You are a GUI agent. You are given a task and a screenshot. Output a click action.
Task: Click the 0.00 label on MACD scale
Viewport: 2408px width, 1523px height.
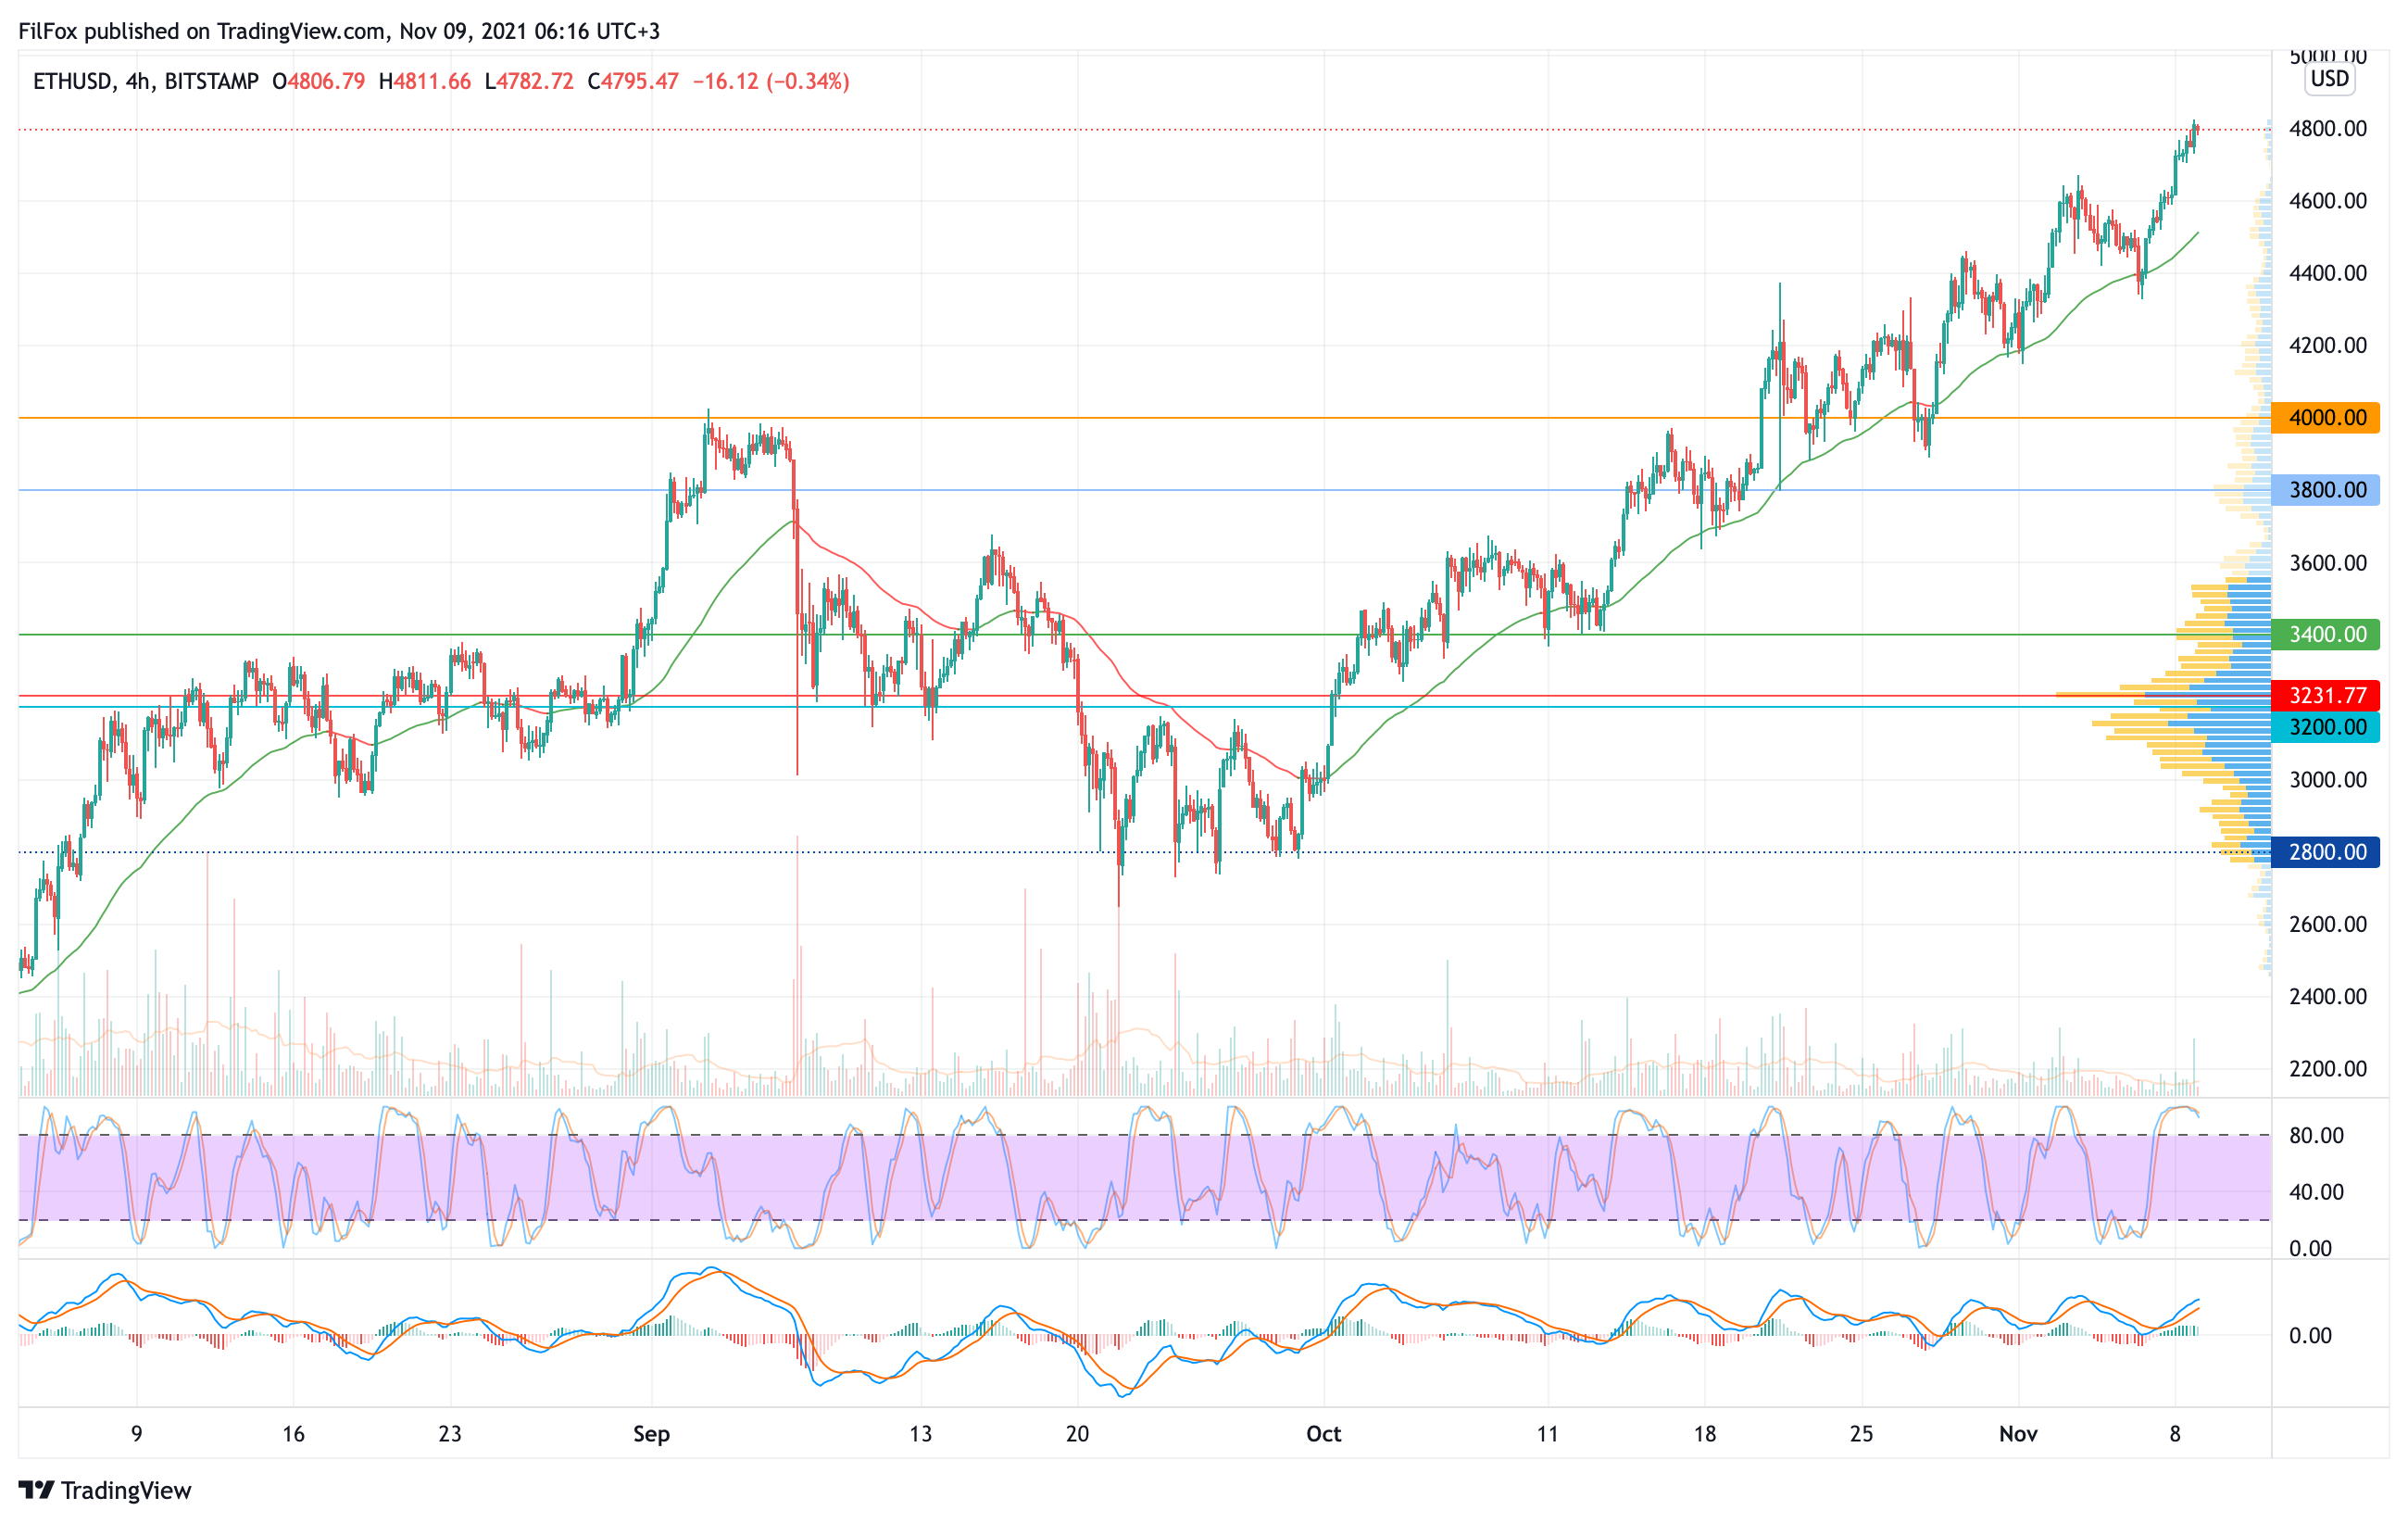tap(2310, 1336)
